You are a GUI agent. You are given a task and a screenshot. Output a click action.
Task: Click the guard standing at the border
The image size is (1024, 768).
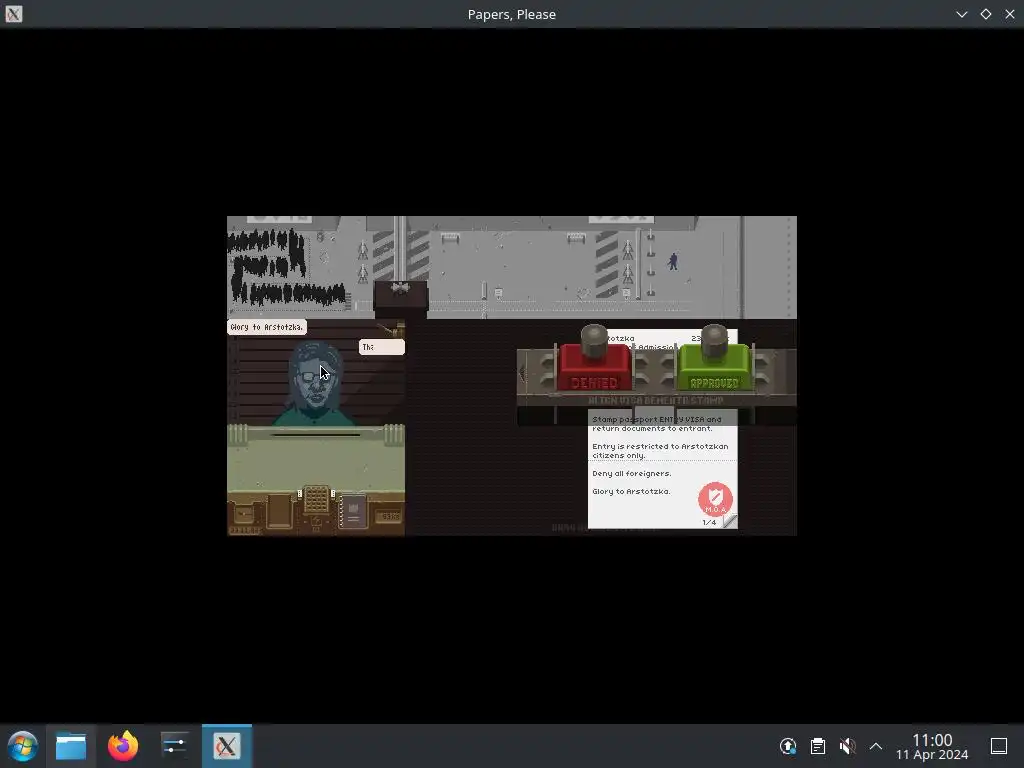(x=673, y=261)
